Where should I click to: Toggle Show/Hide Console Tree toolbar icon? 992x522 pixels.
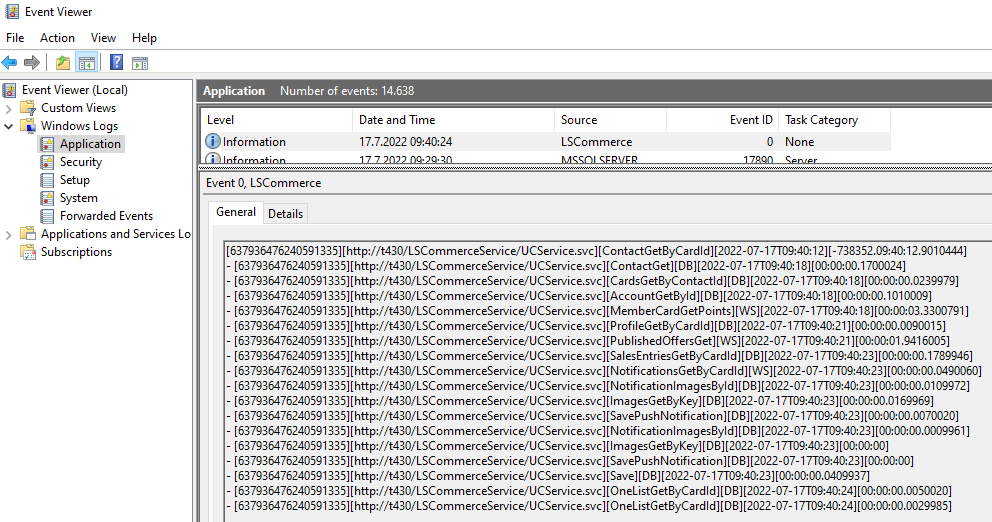[87, 63]
